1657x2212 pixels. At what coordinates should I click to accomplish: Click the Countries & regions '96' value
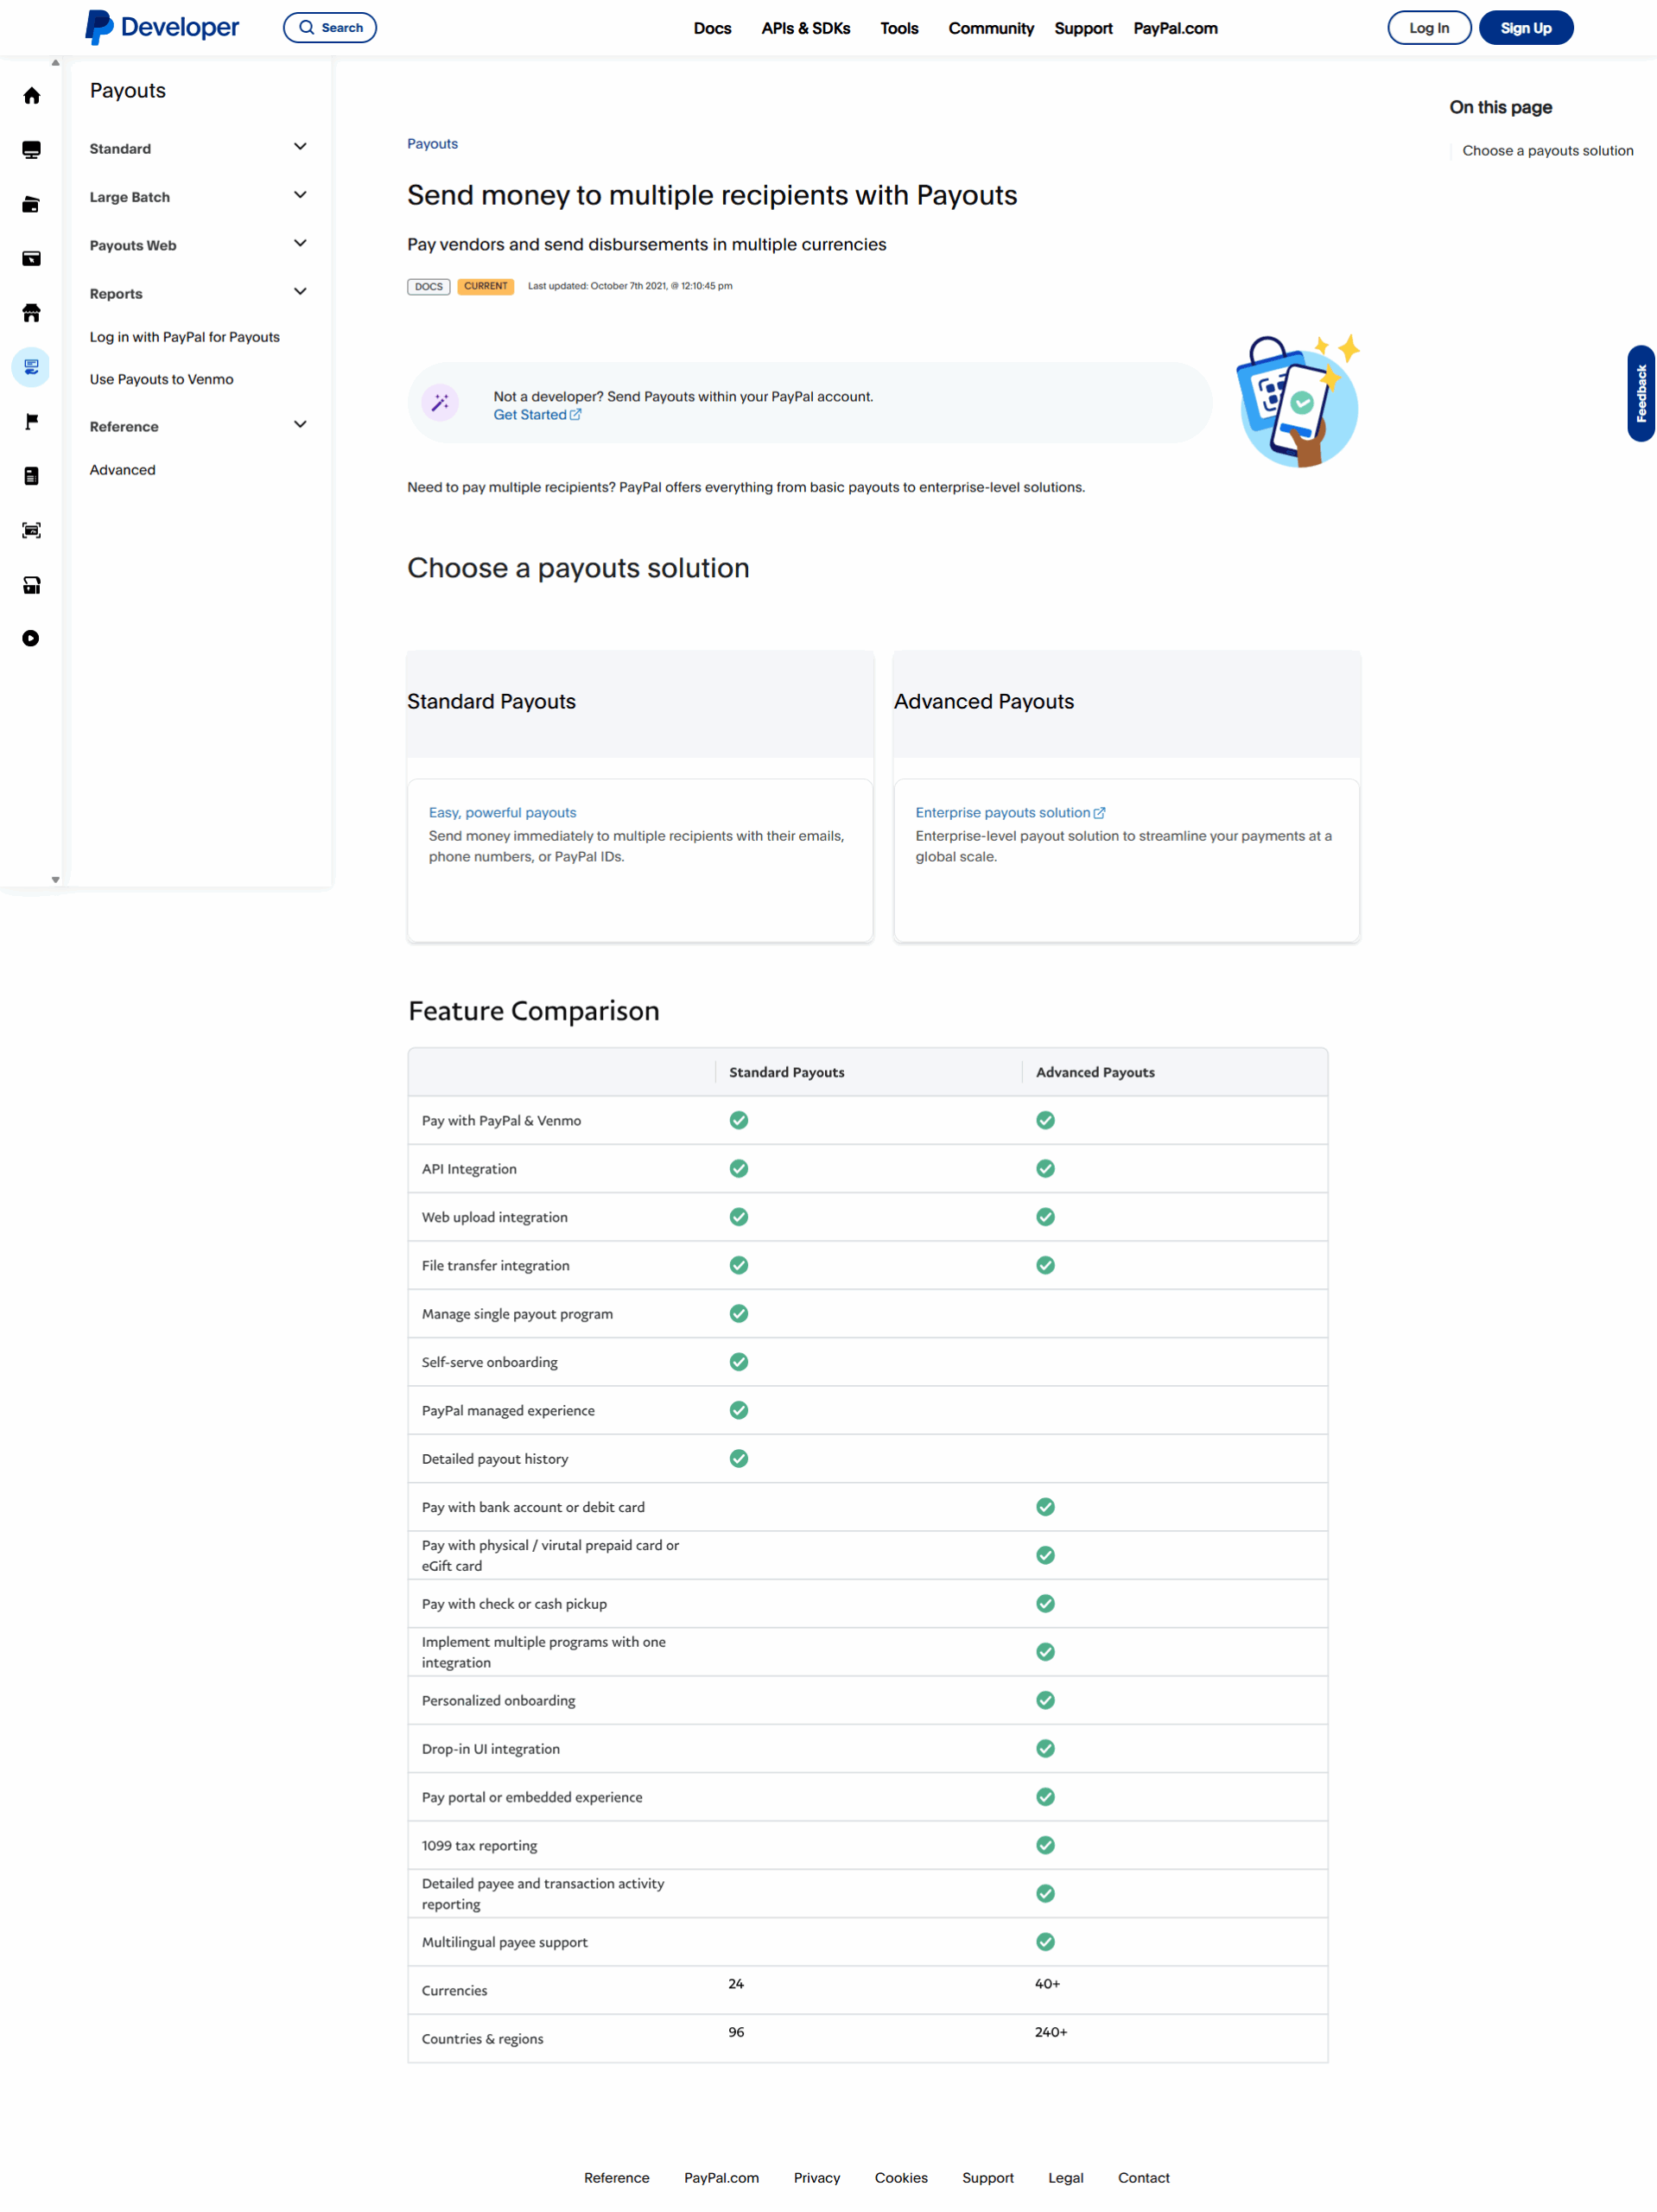pos(736,2031)
